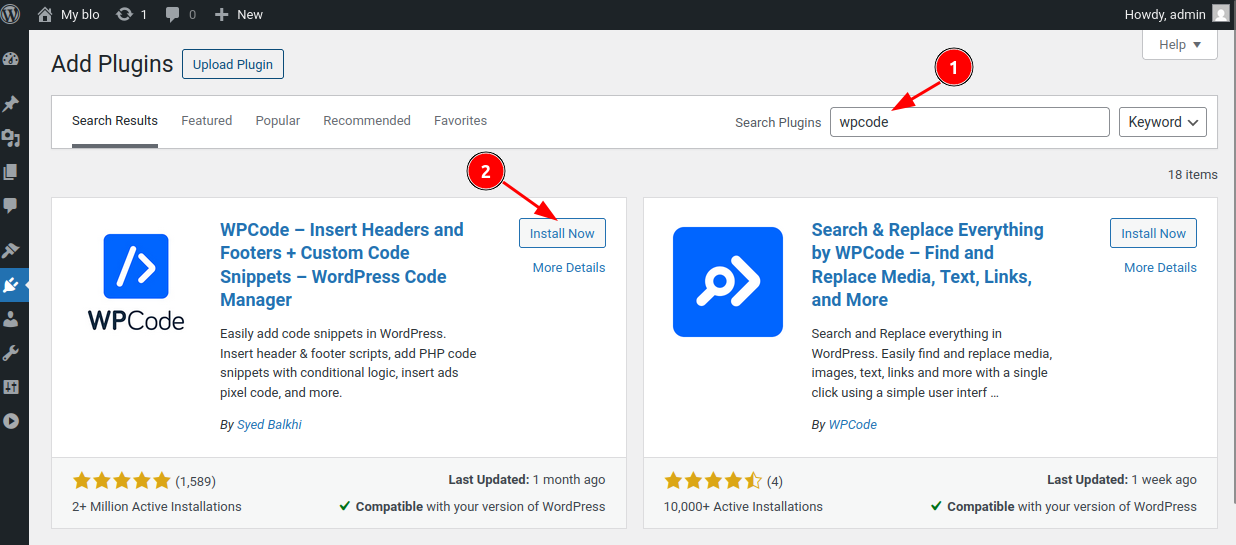Screen dimensions: 1236x545
Task: Click the 18 items count text
Action: pos(1193,175)
